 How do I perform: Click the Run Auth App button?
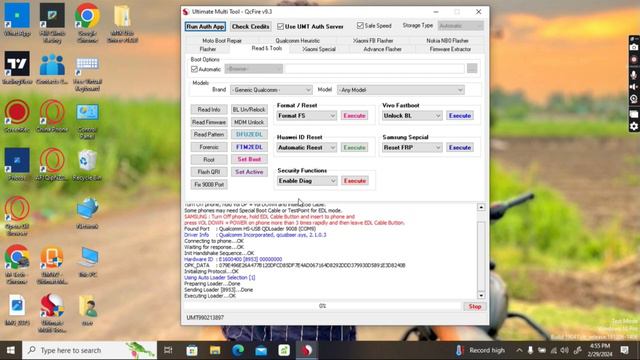point(205,27)
